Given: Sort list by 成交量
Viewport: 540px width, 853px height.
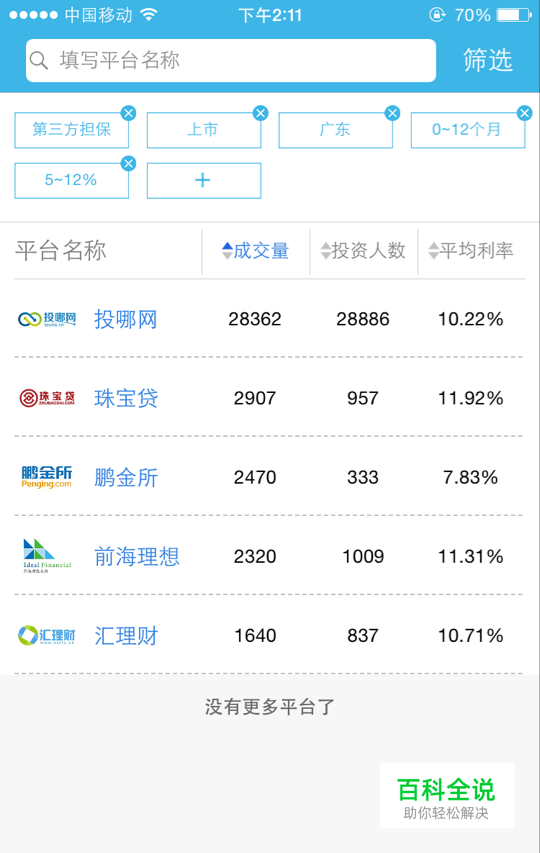Looking at the screenshot, I should point(256,251).
